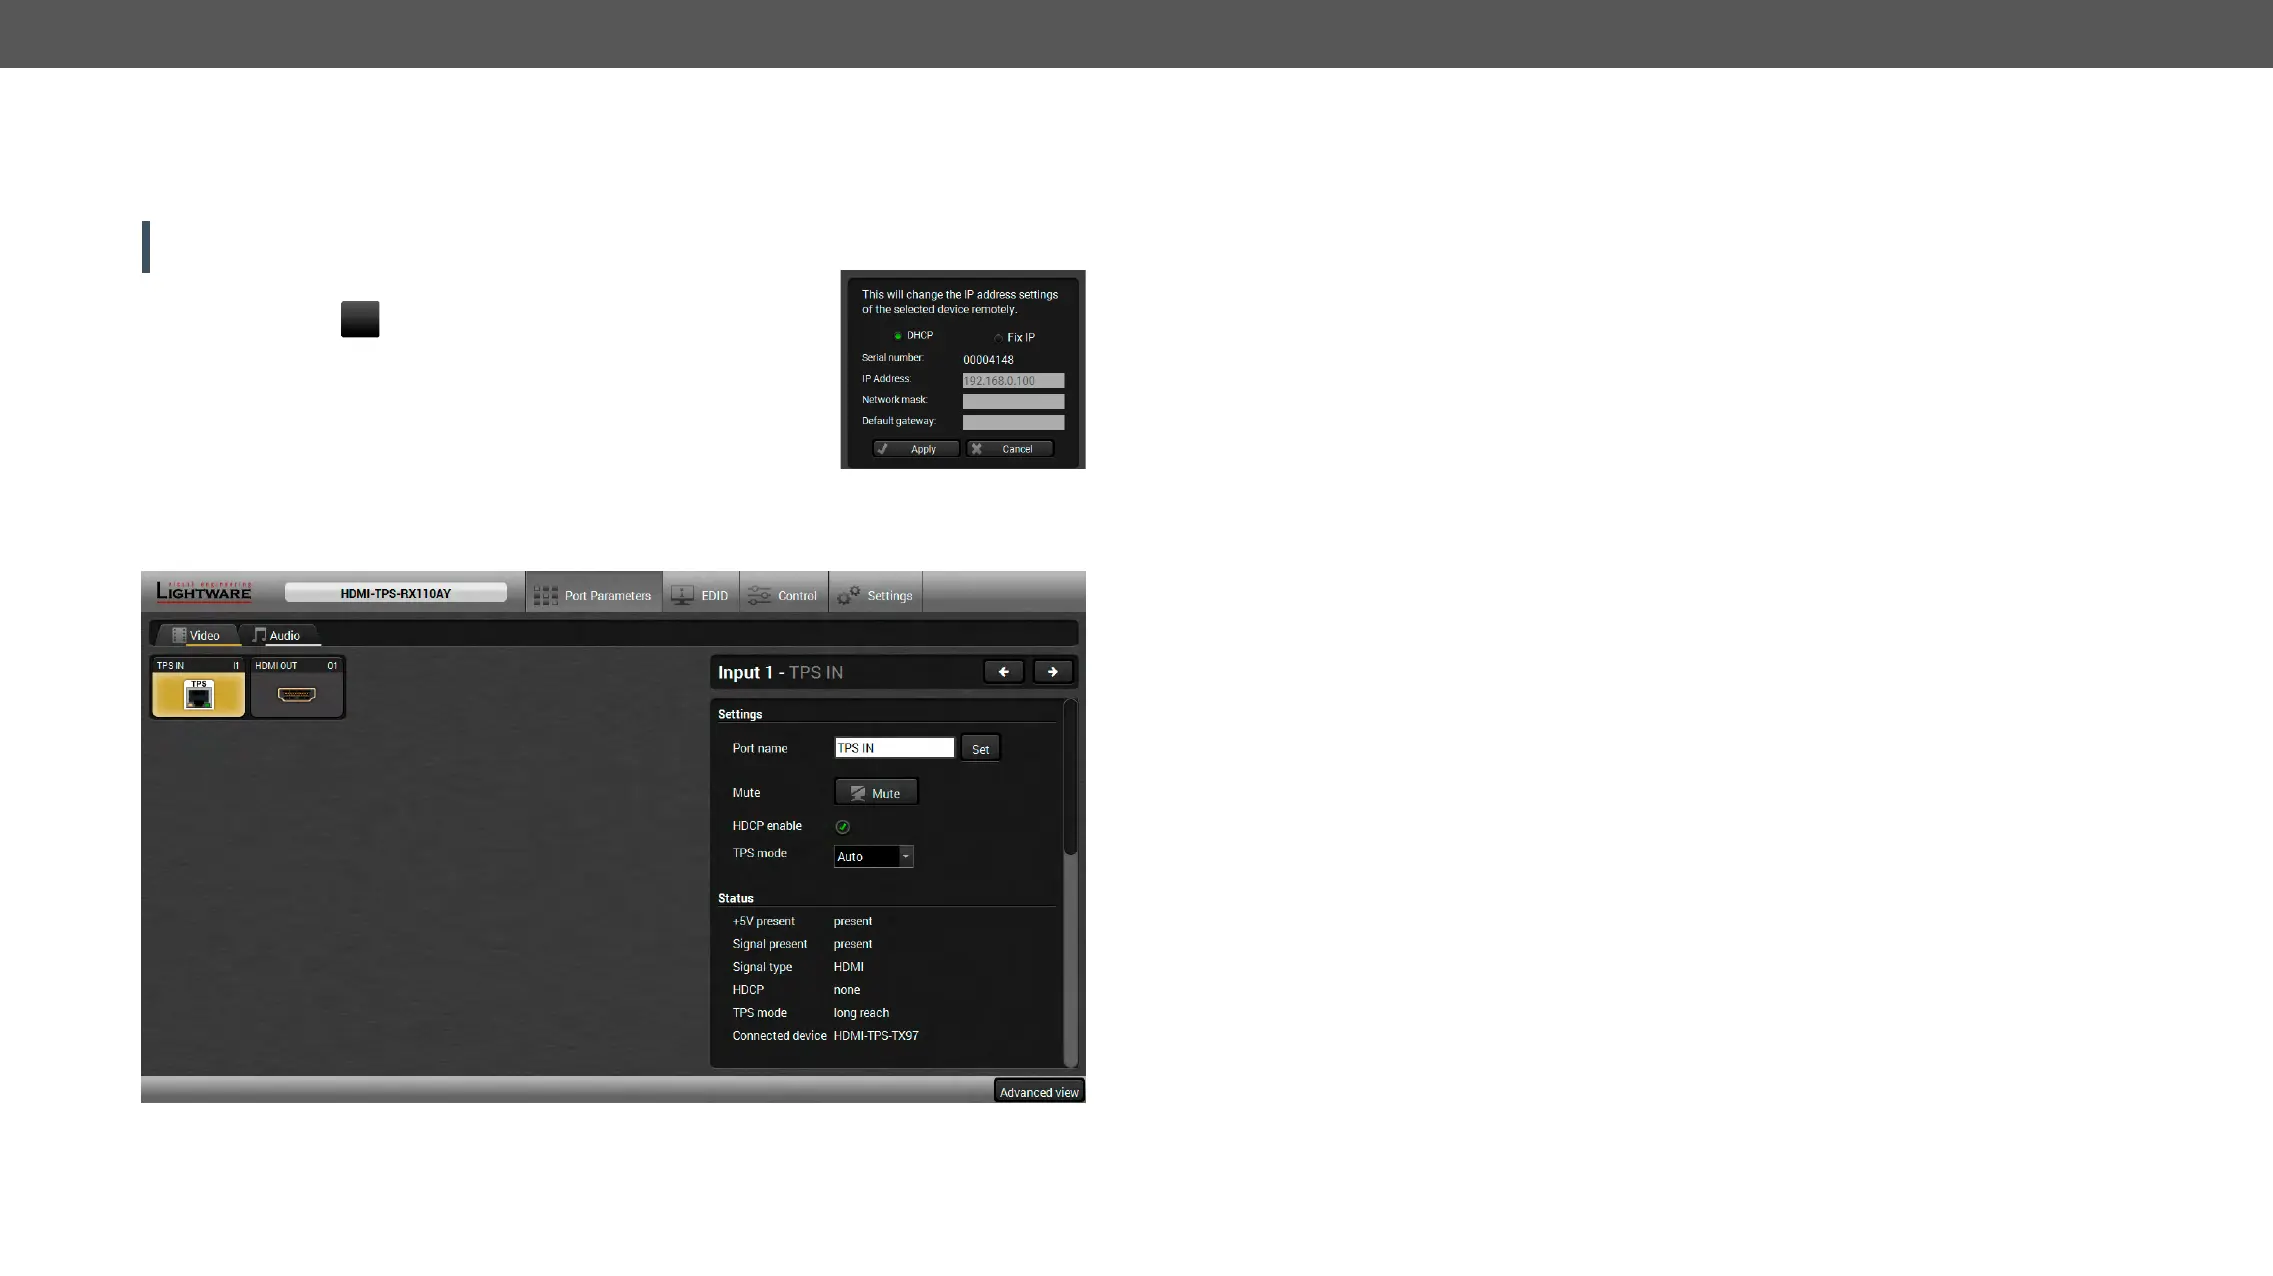Select the Fix IP radio option
Image resolution: width=2273 pixels, height=1276 pixels.
[998, 338]
